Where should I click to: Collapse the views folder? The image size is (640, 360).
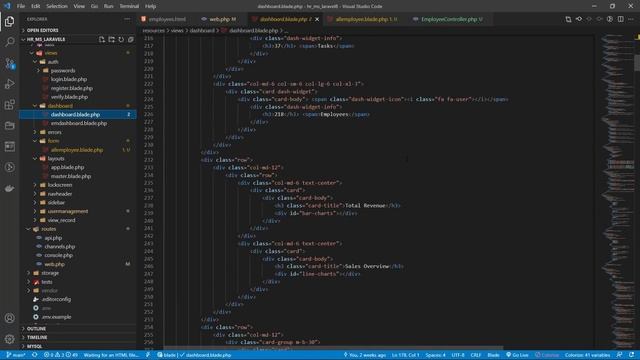pos(78,53)
